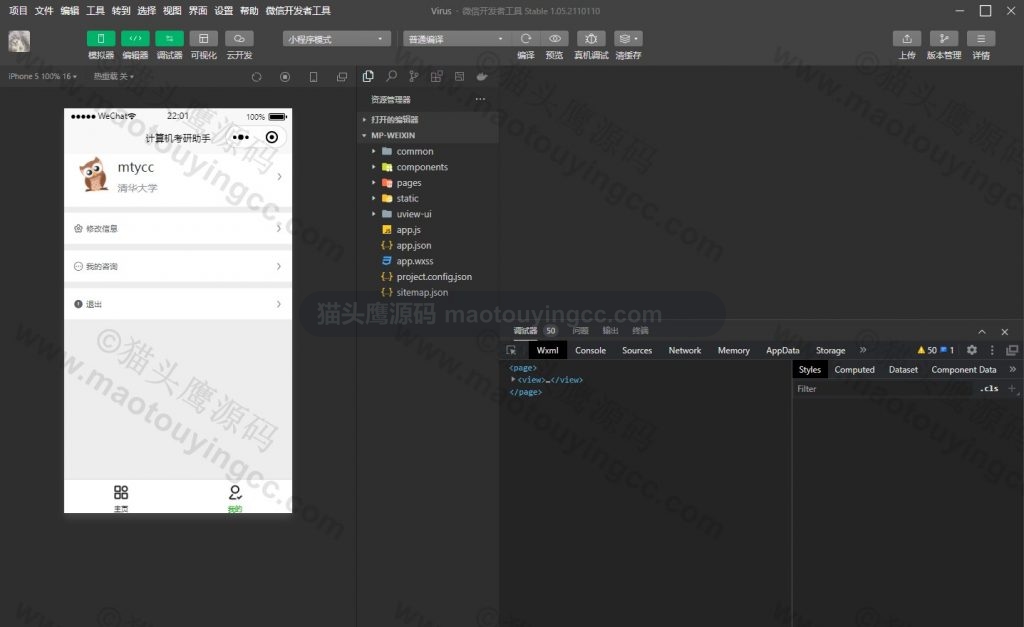Viewport: 1024px width, 627px height.
Task: Click the Styles Filter input field
Action: [884, 388]
